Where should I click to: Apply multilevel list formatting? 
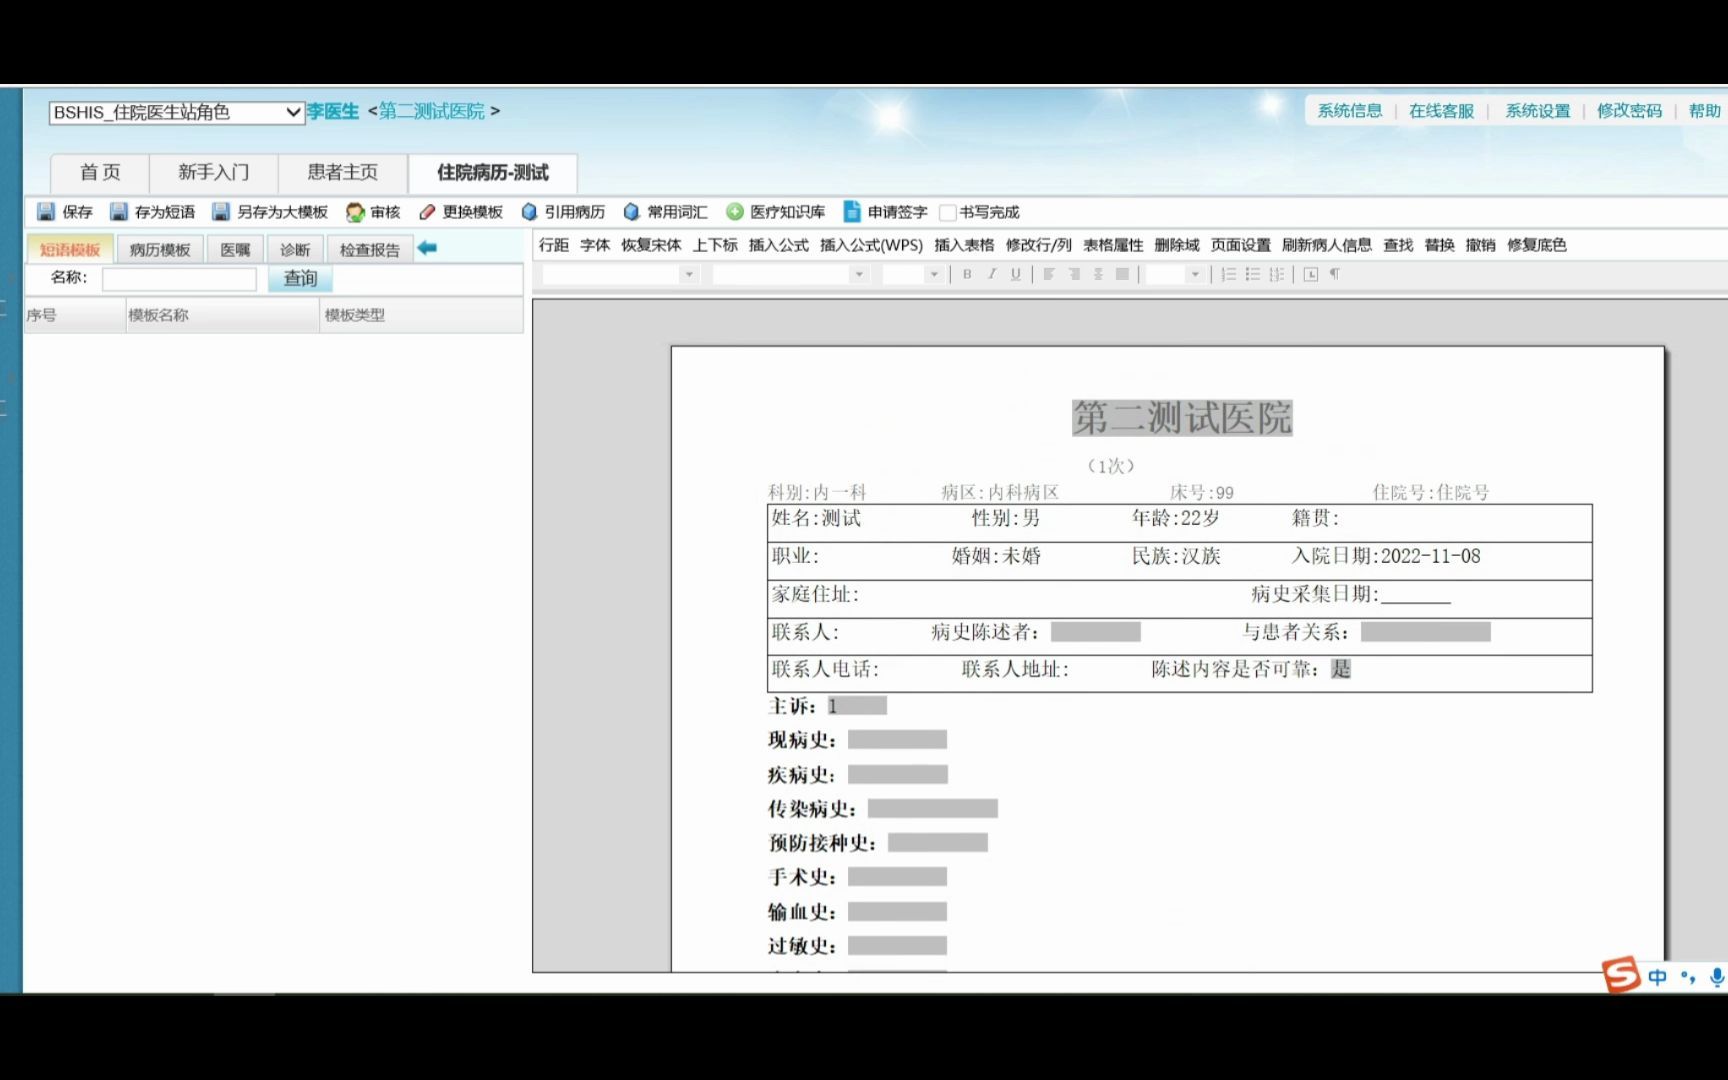tap(1277, 274)
